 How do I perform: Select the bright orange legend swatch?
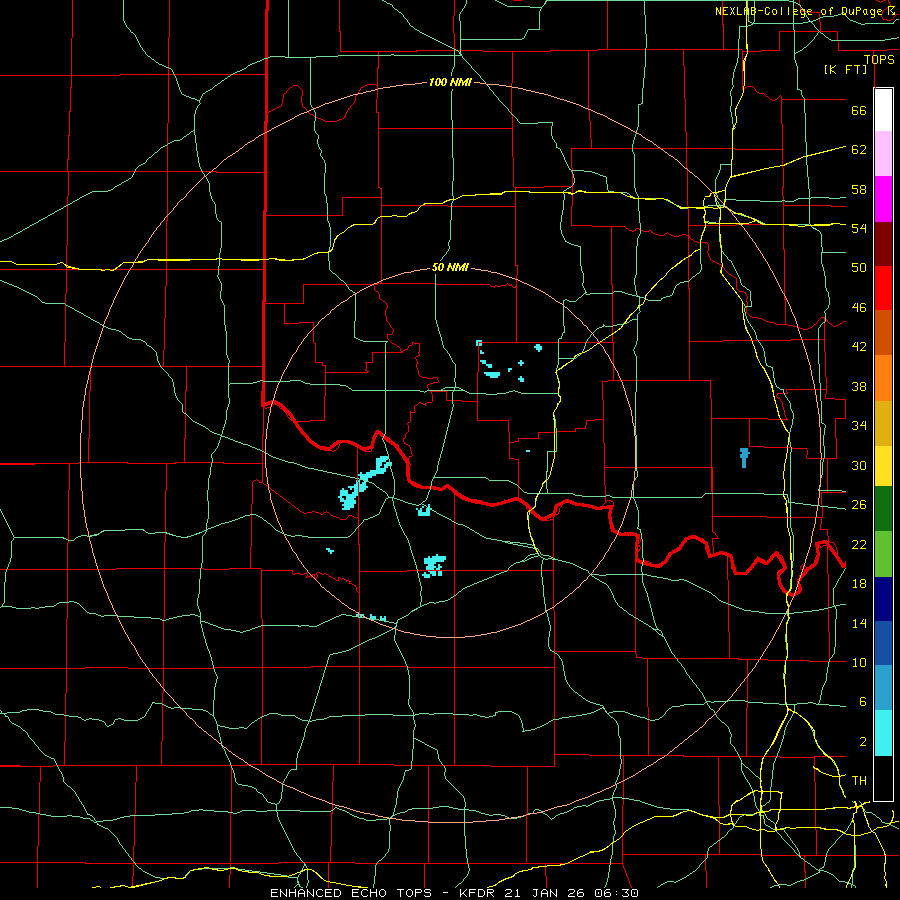pos(883,378)
